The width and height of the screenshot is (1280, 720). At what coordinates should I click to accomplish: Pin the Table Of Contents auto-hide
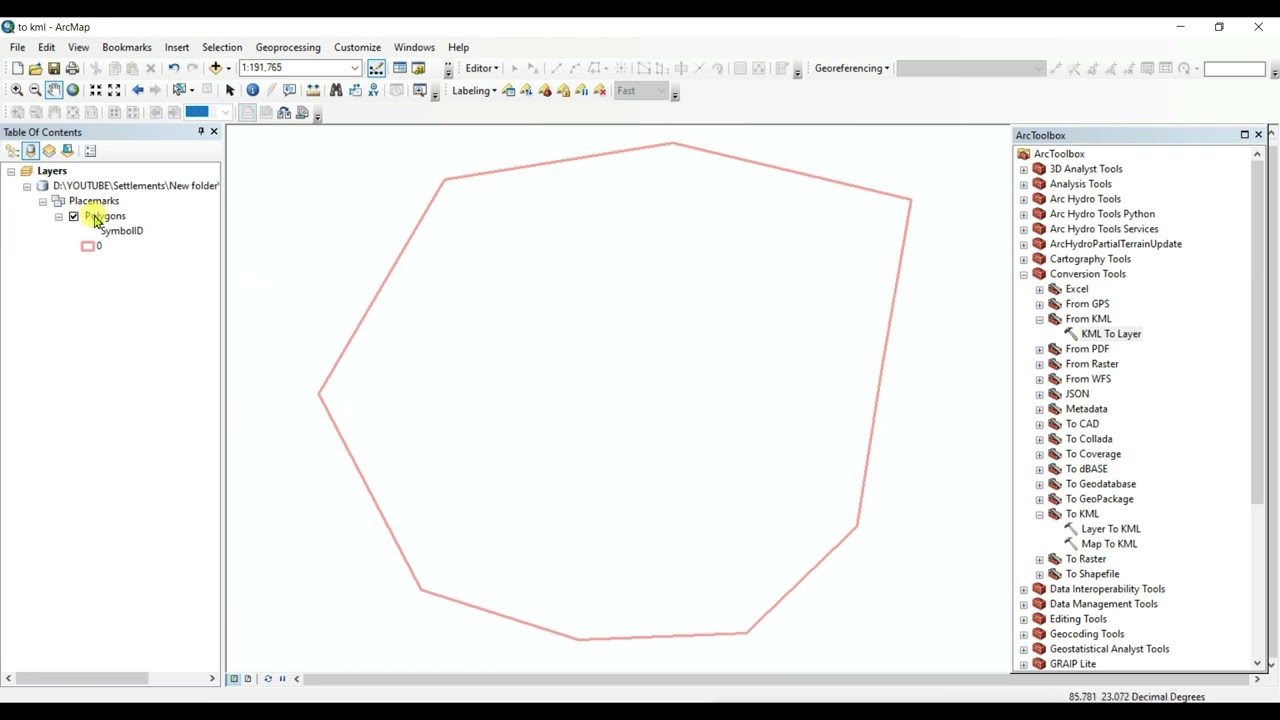point(200,132)
